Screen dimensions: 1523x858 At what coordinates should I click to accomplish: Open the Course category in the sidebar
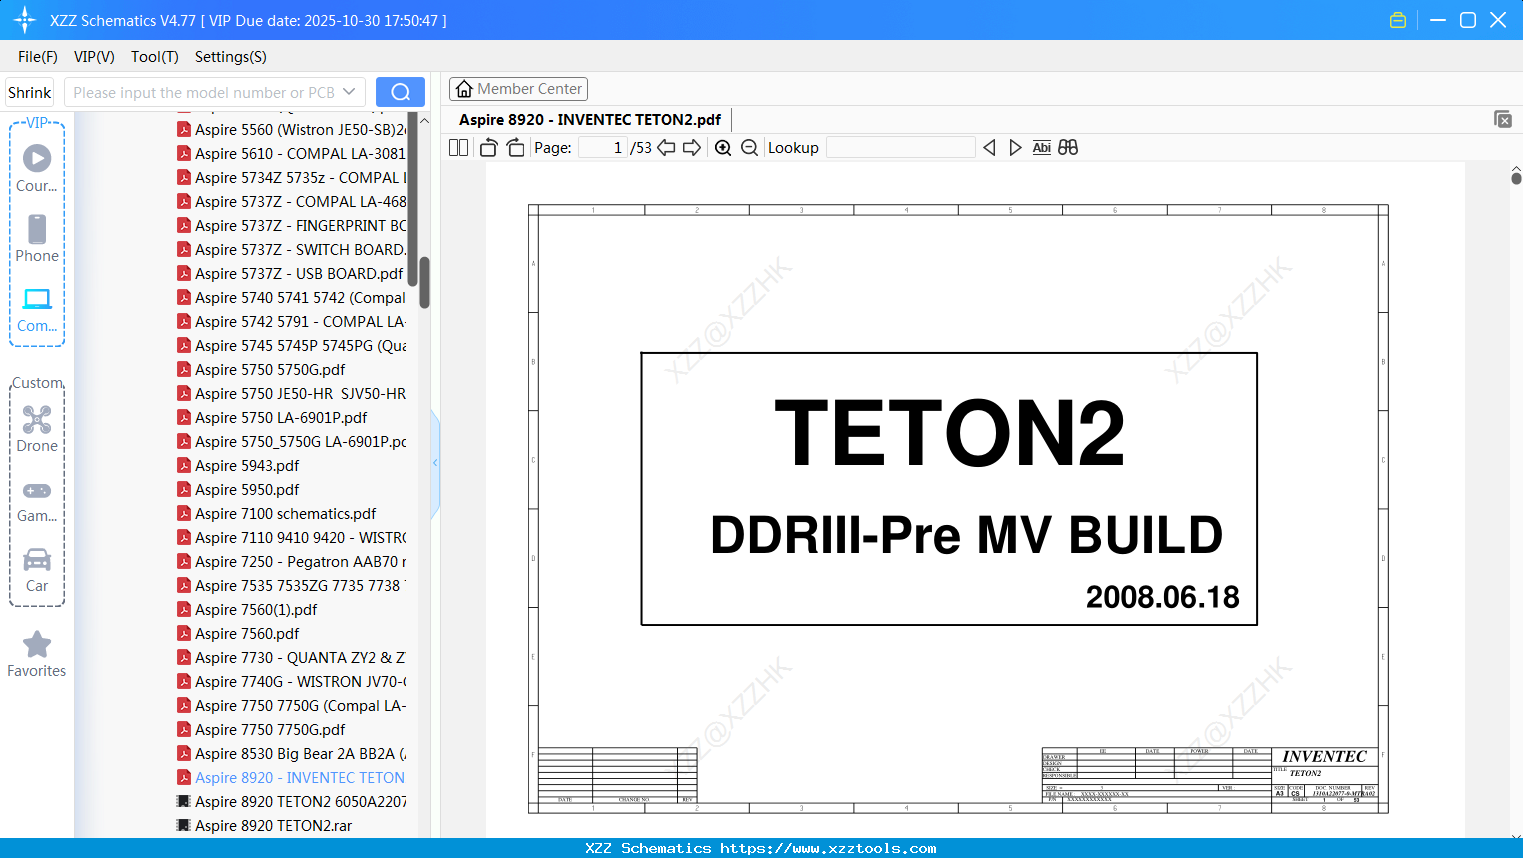coord(37,169)
